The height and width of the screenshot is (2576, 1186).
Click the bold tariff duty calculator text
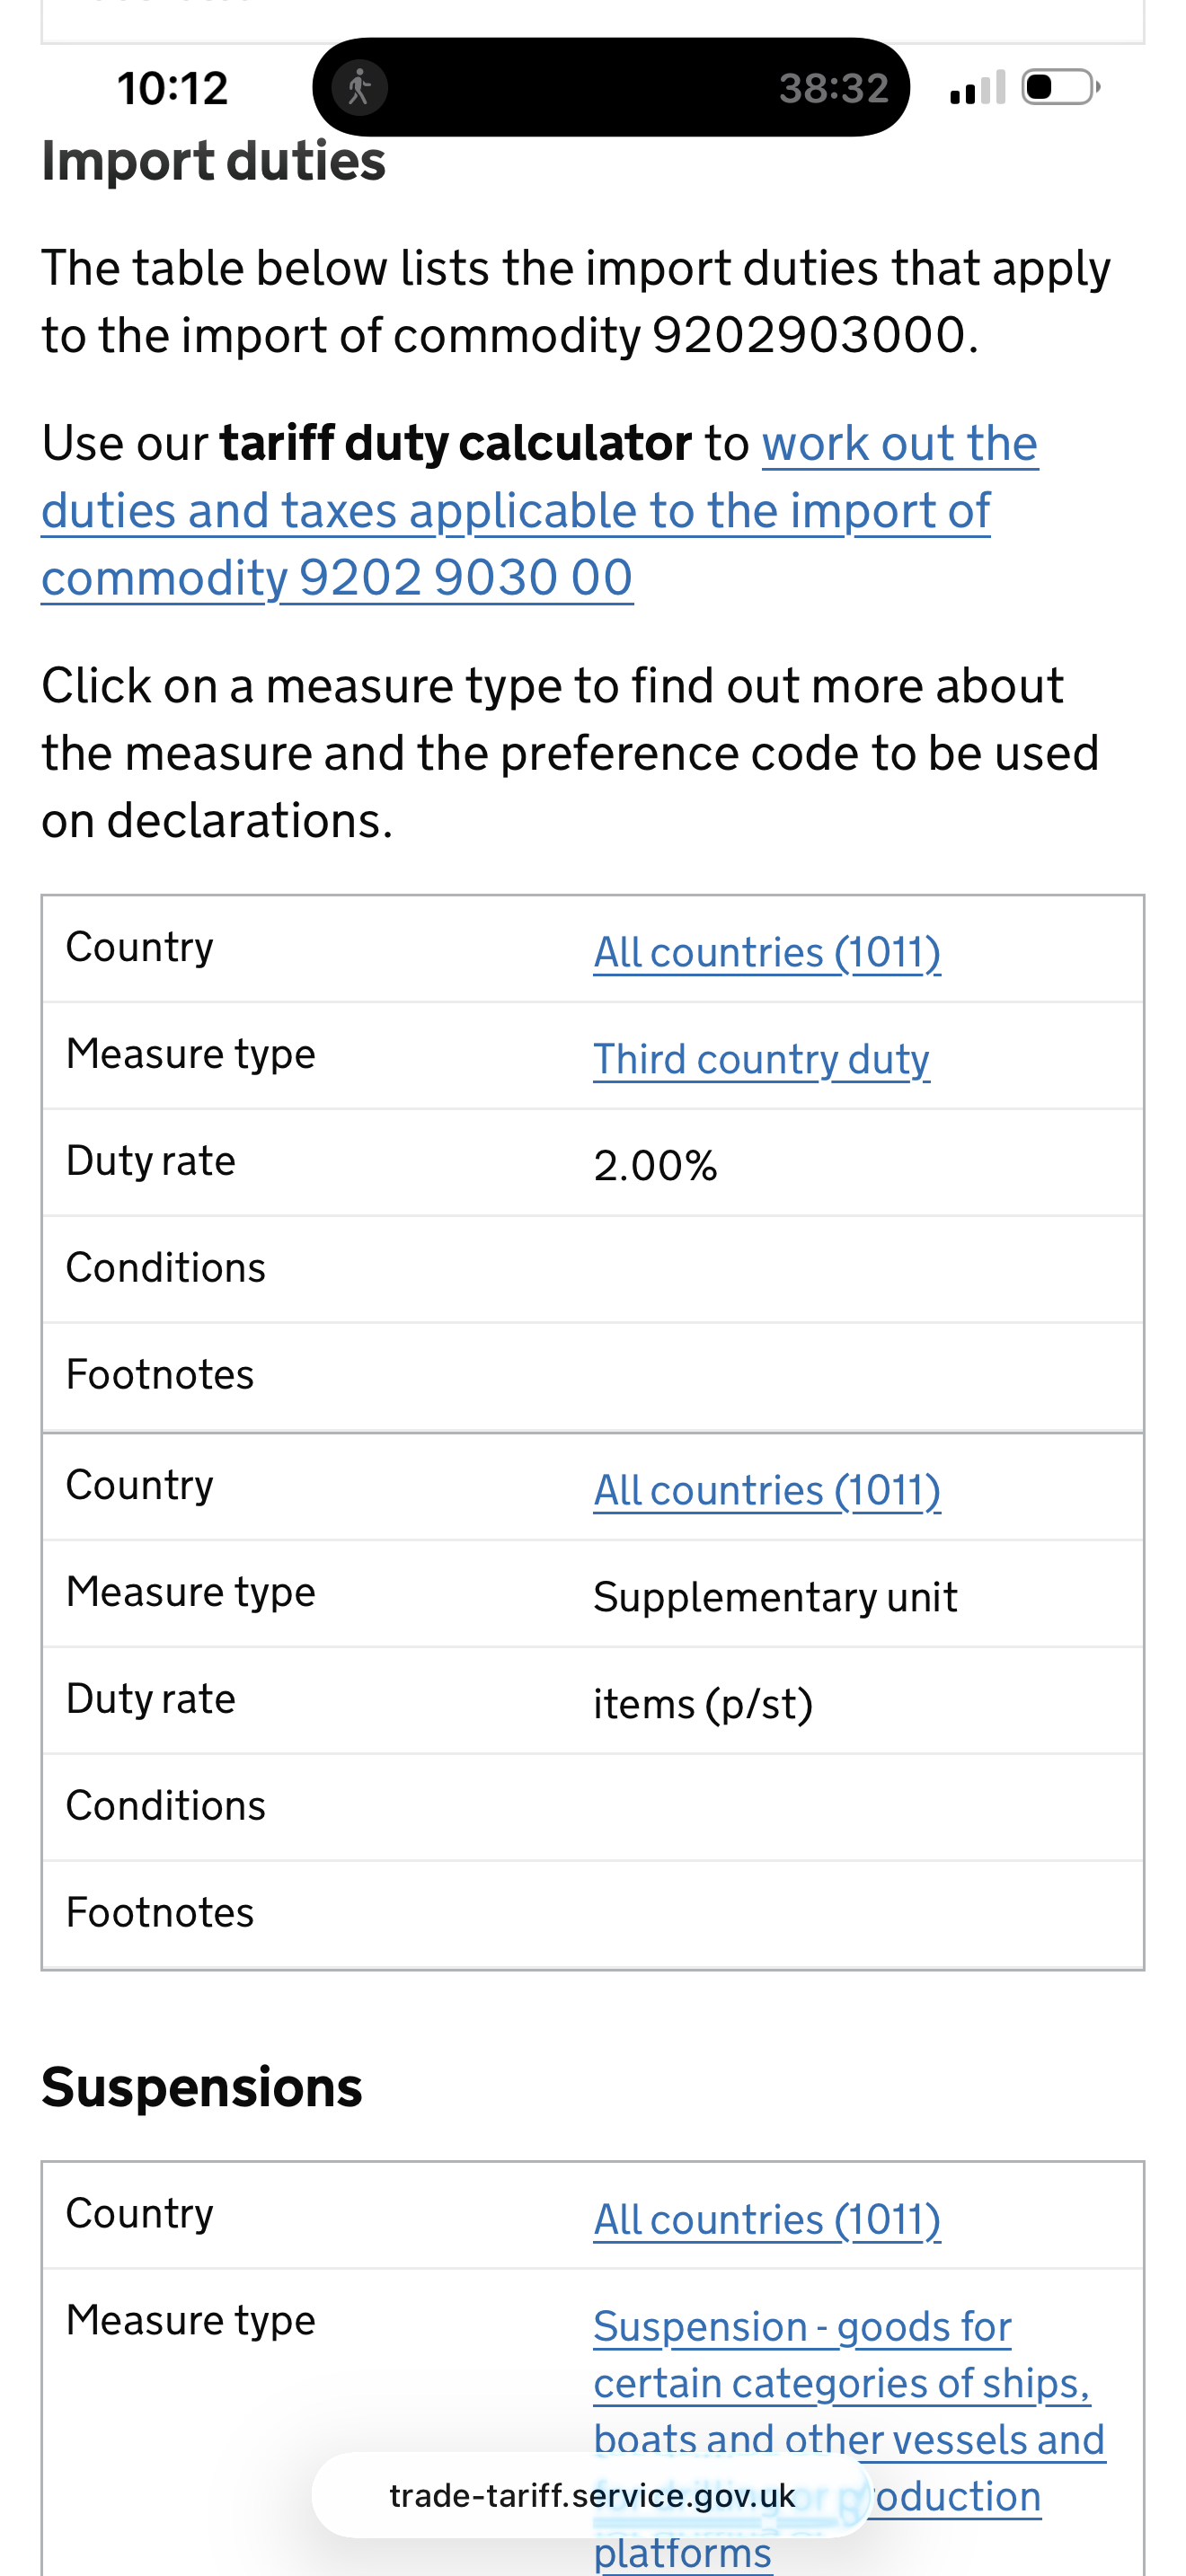point(455,443)
